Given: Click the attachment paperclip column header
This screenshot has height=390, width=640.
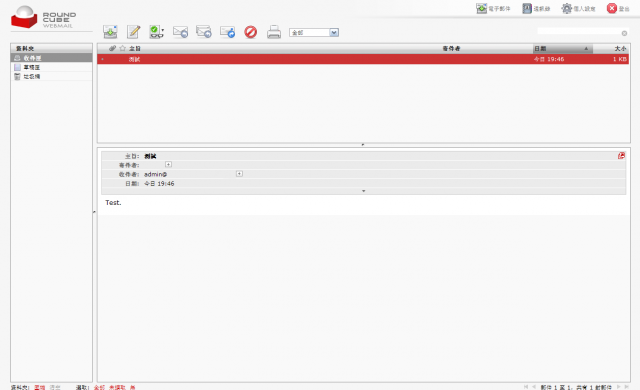Looking at the screenshot, I should [112, 48].
